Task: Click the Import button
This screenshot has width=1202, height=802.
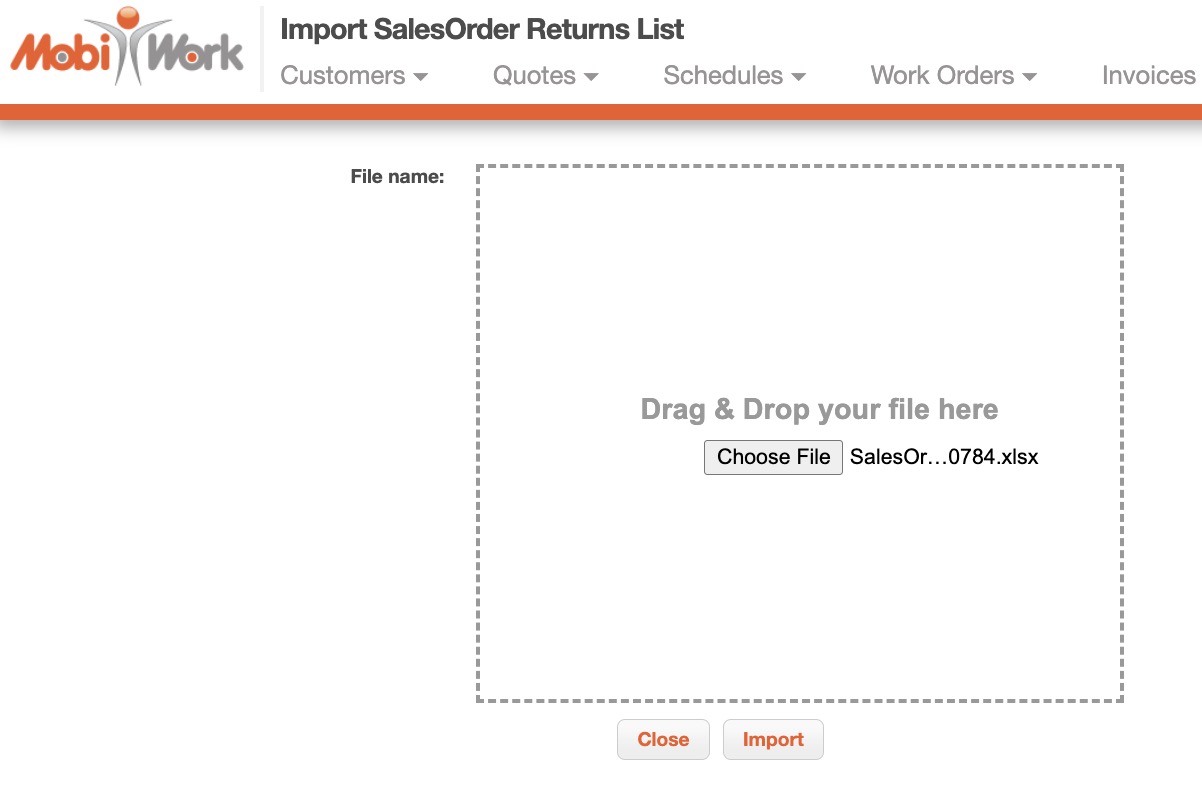Action: point(773,740)
